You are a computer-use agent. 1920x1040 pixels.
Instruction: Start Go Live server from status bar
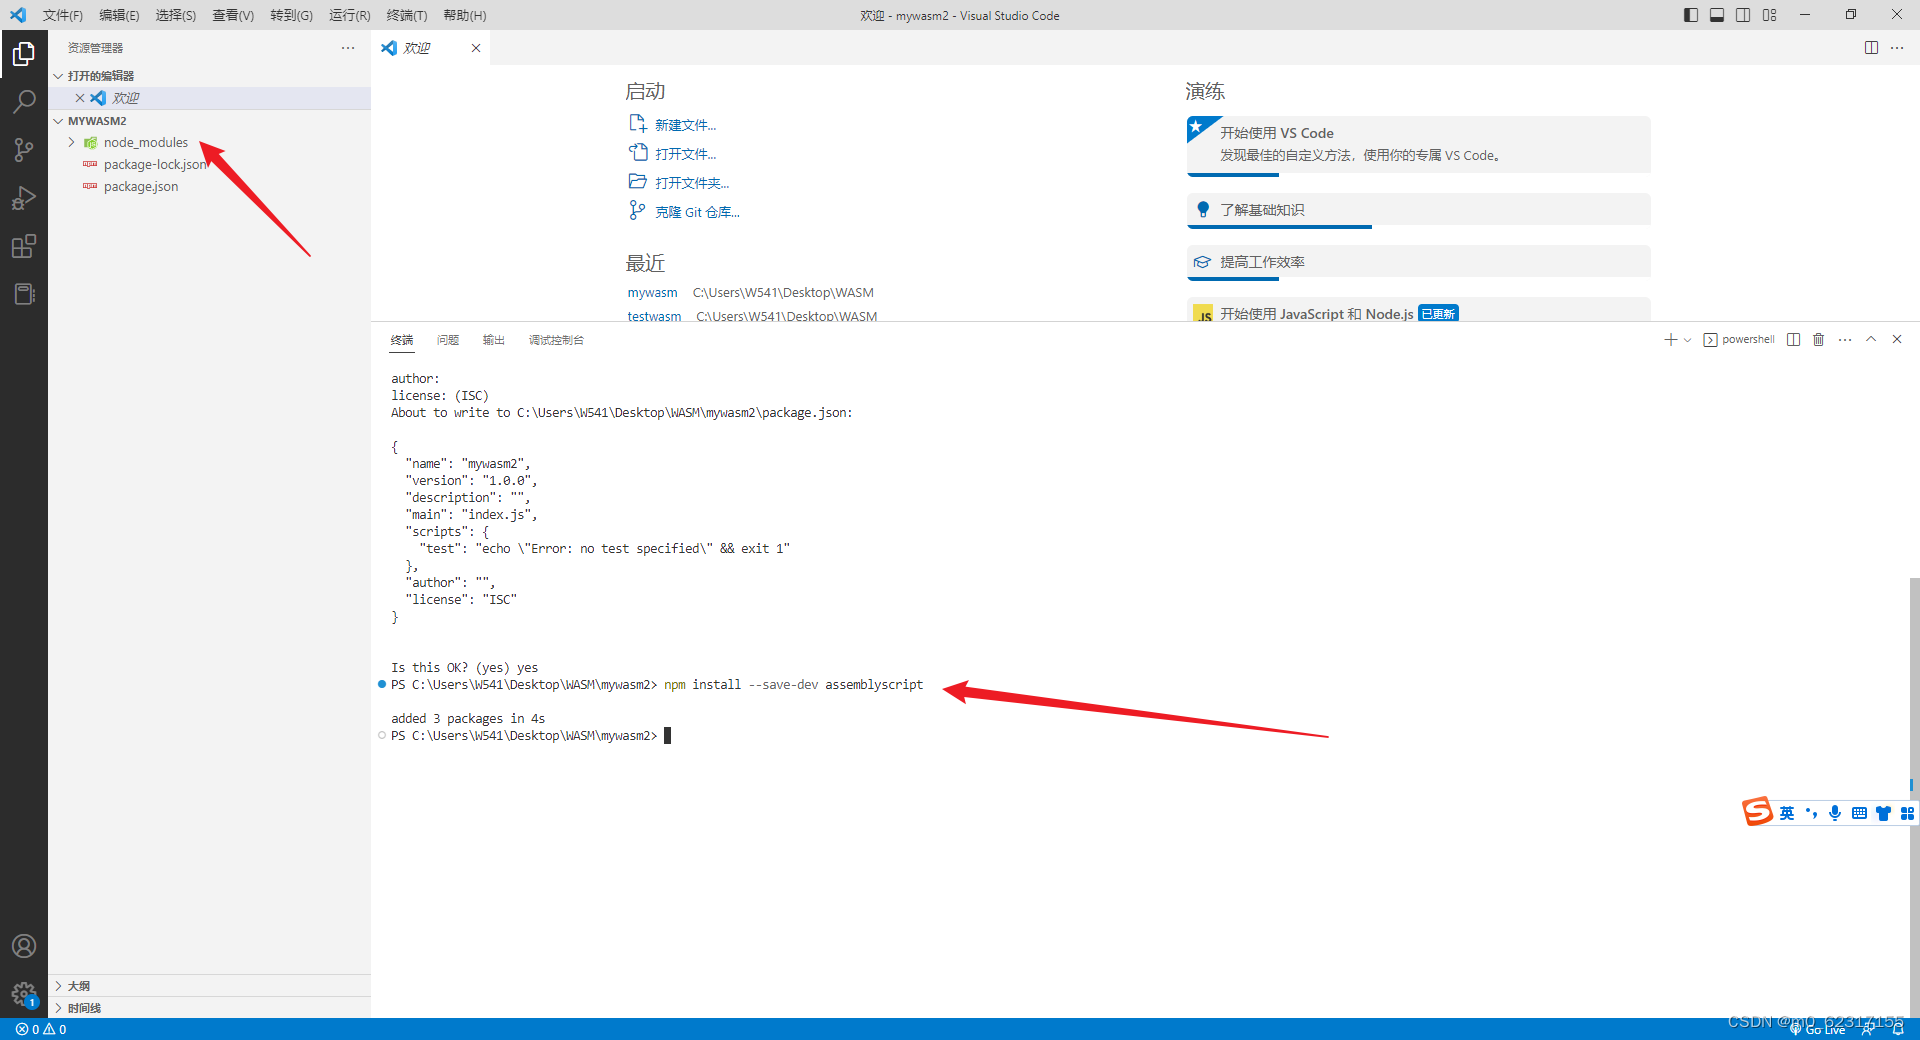[x=1822, y=1029]
